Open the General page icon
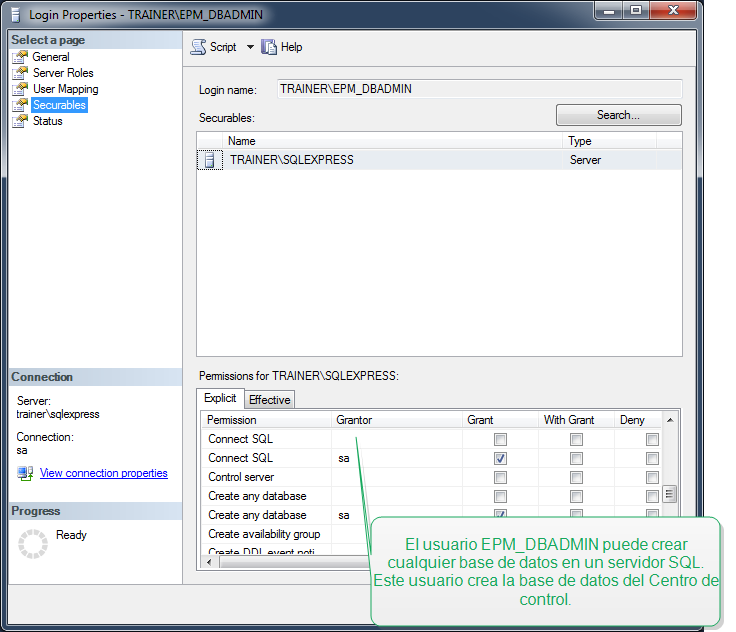 point(20,57)
